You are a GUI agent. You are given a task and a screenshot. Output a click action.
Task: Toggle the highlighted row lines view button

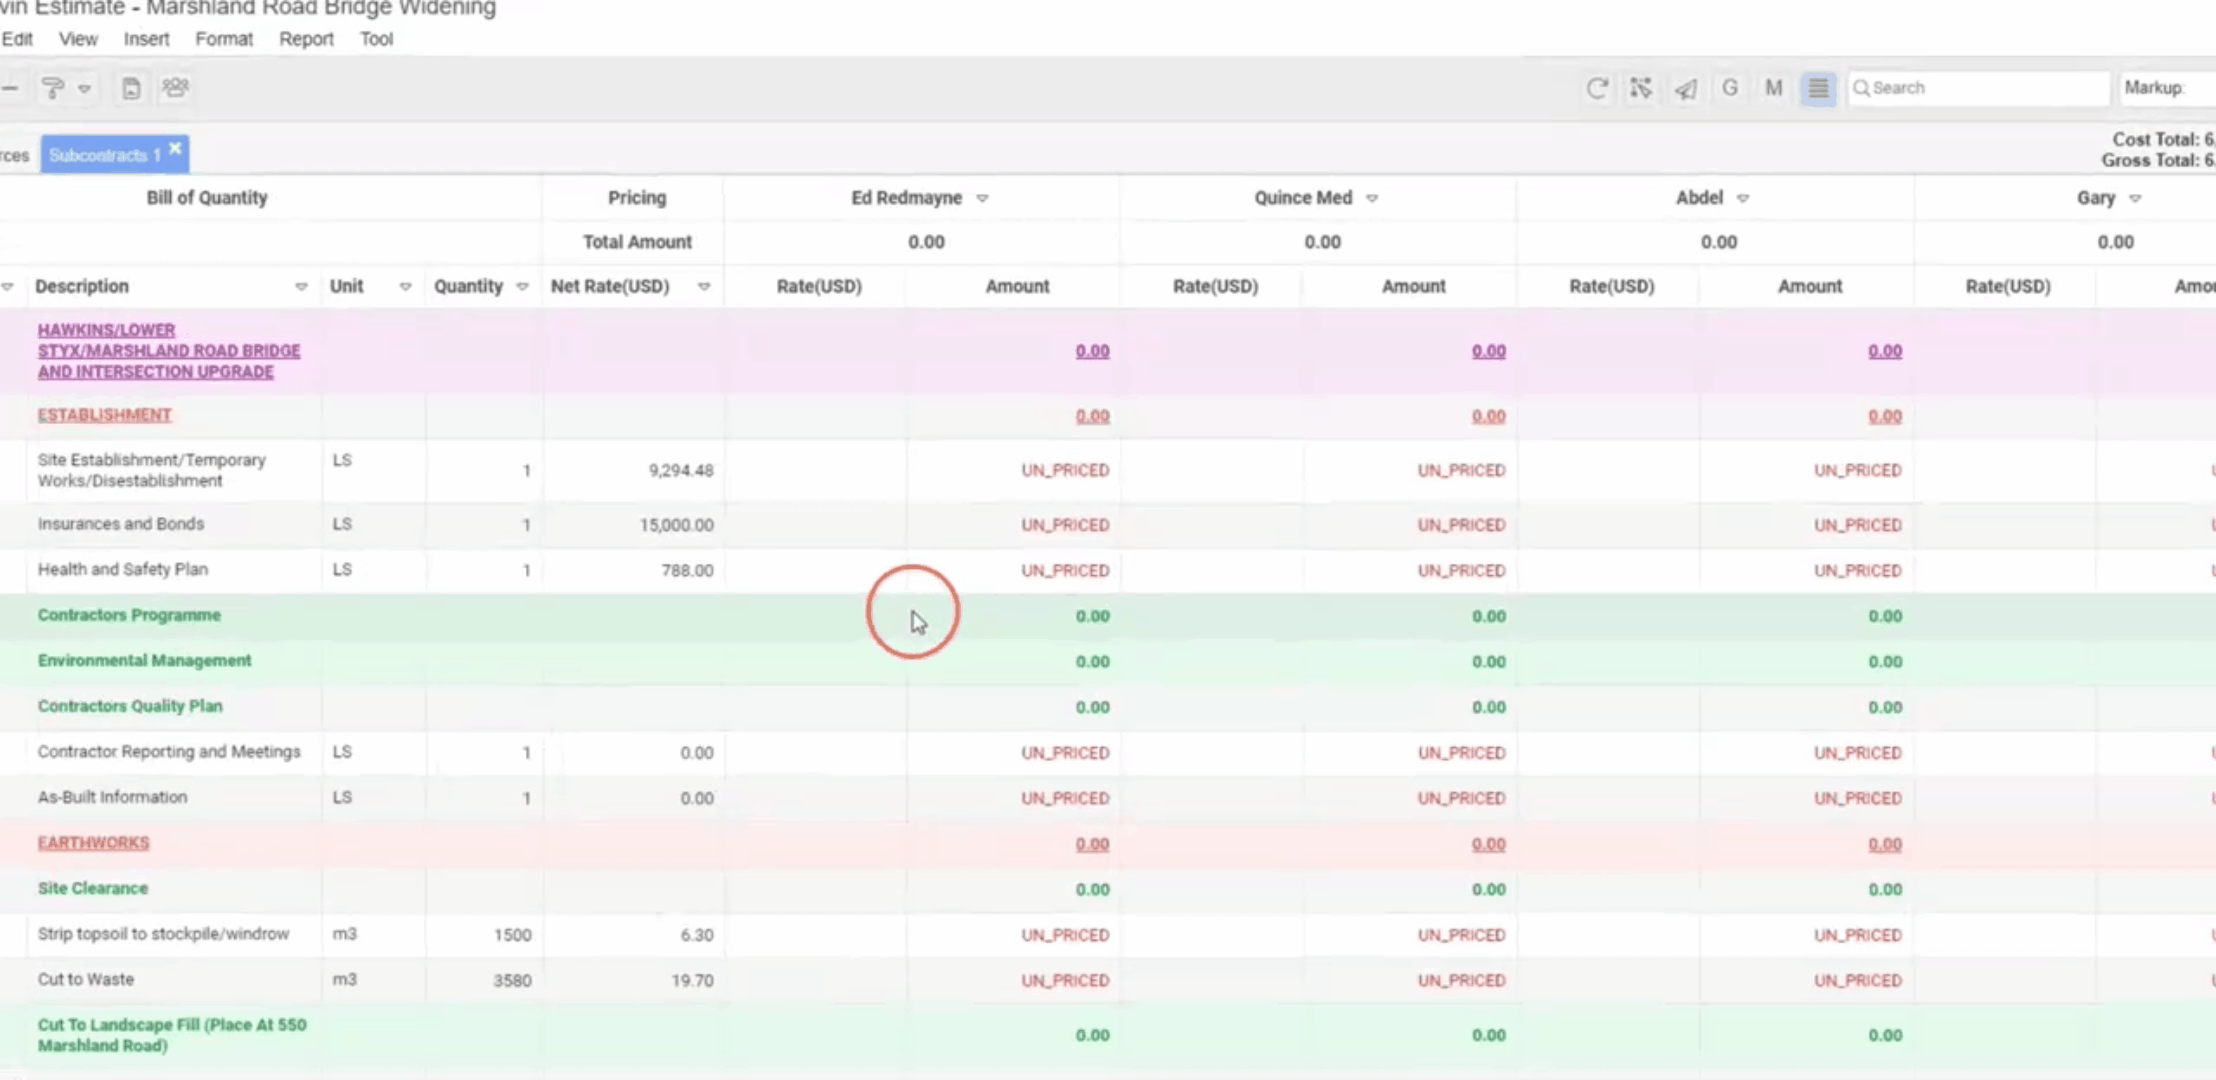coord(1818,88)
